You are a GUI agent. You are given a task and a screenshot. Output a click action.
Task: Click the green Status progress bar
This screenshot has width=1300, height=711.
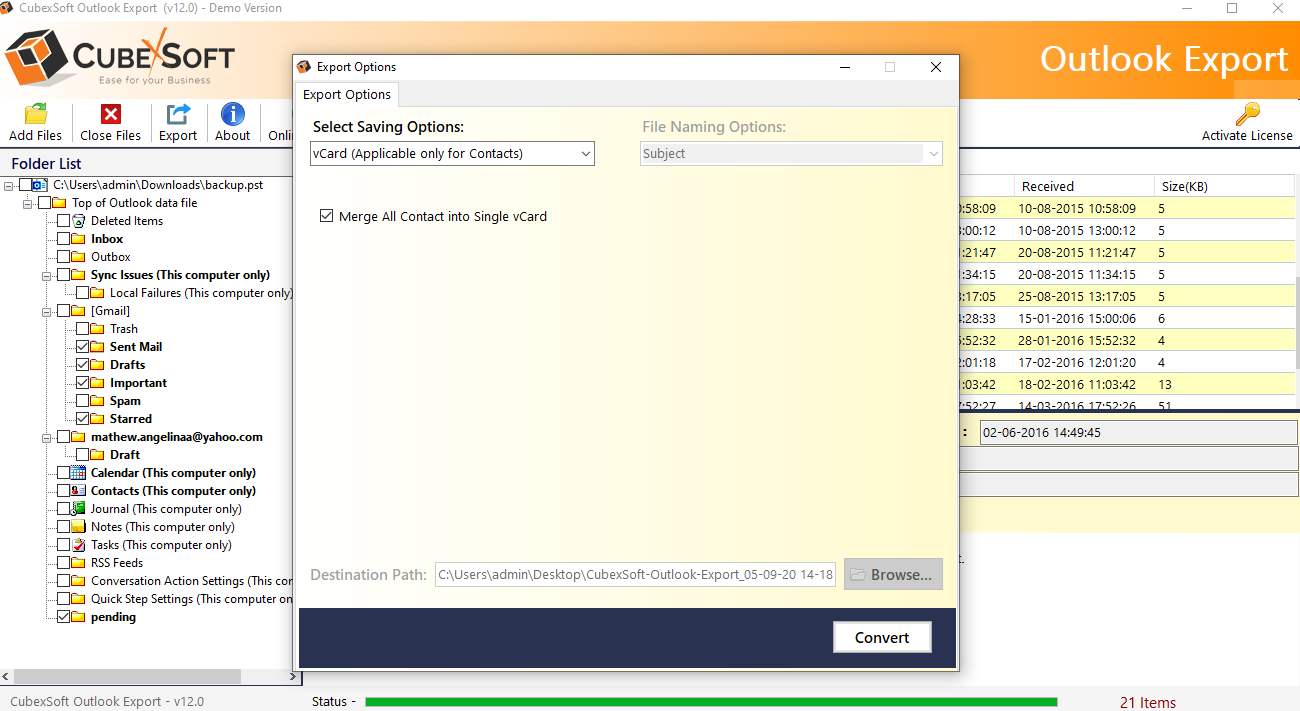[711, 702]
